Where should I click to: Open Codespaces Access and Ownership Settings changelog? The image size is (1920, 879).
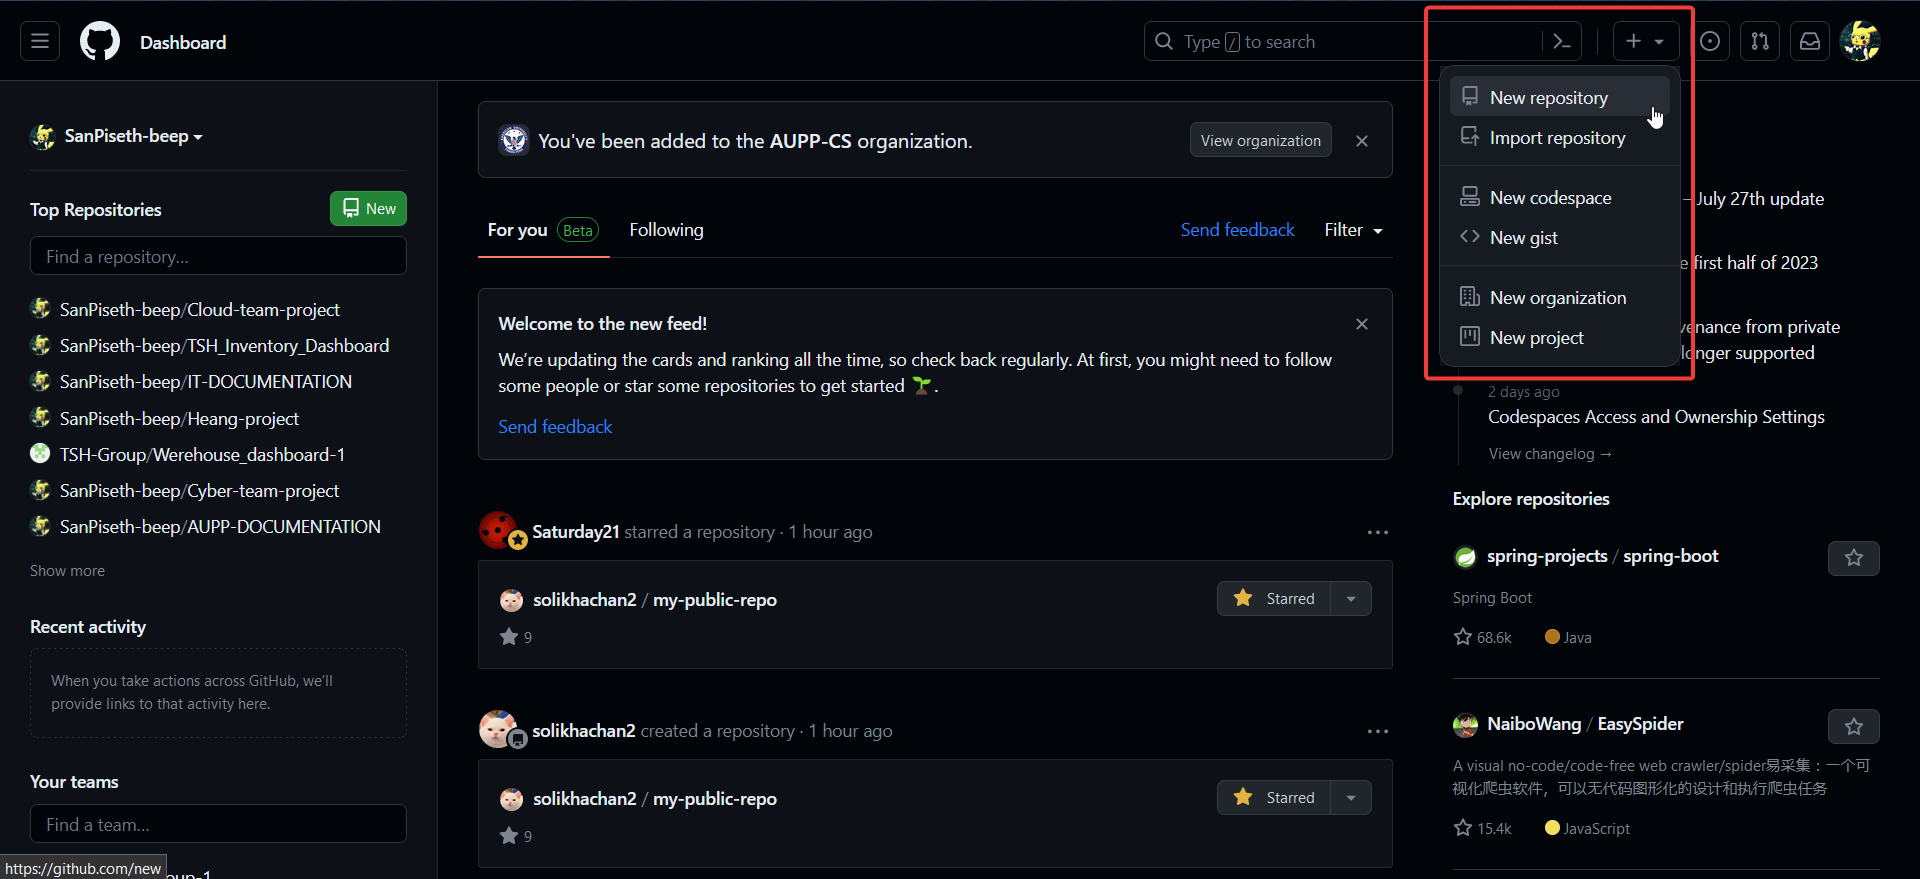[1656, 417]
